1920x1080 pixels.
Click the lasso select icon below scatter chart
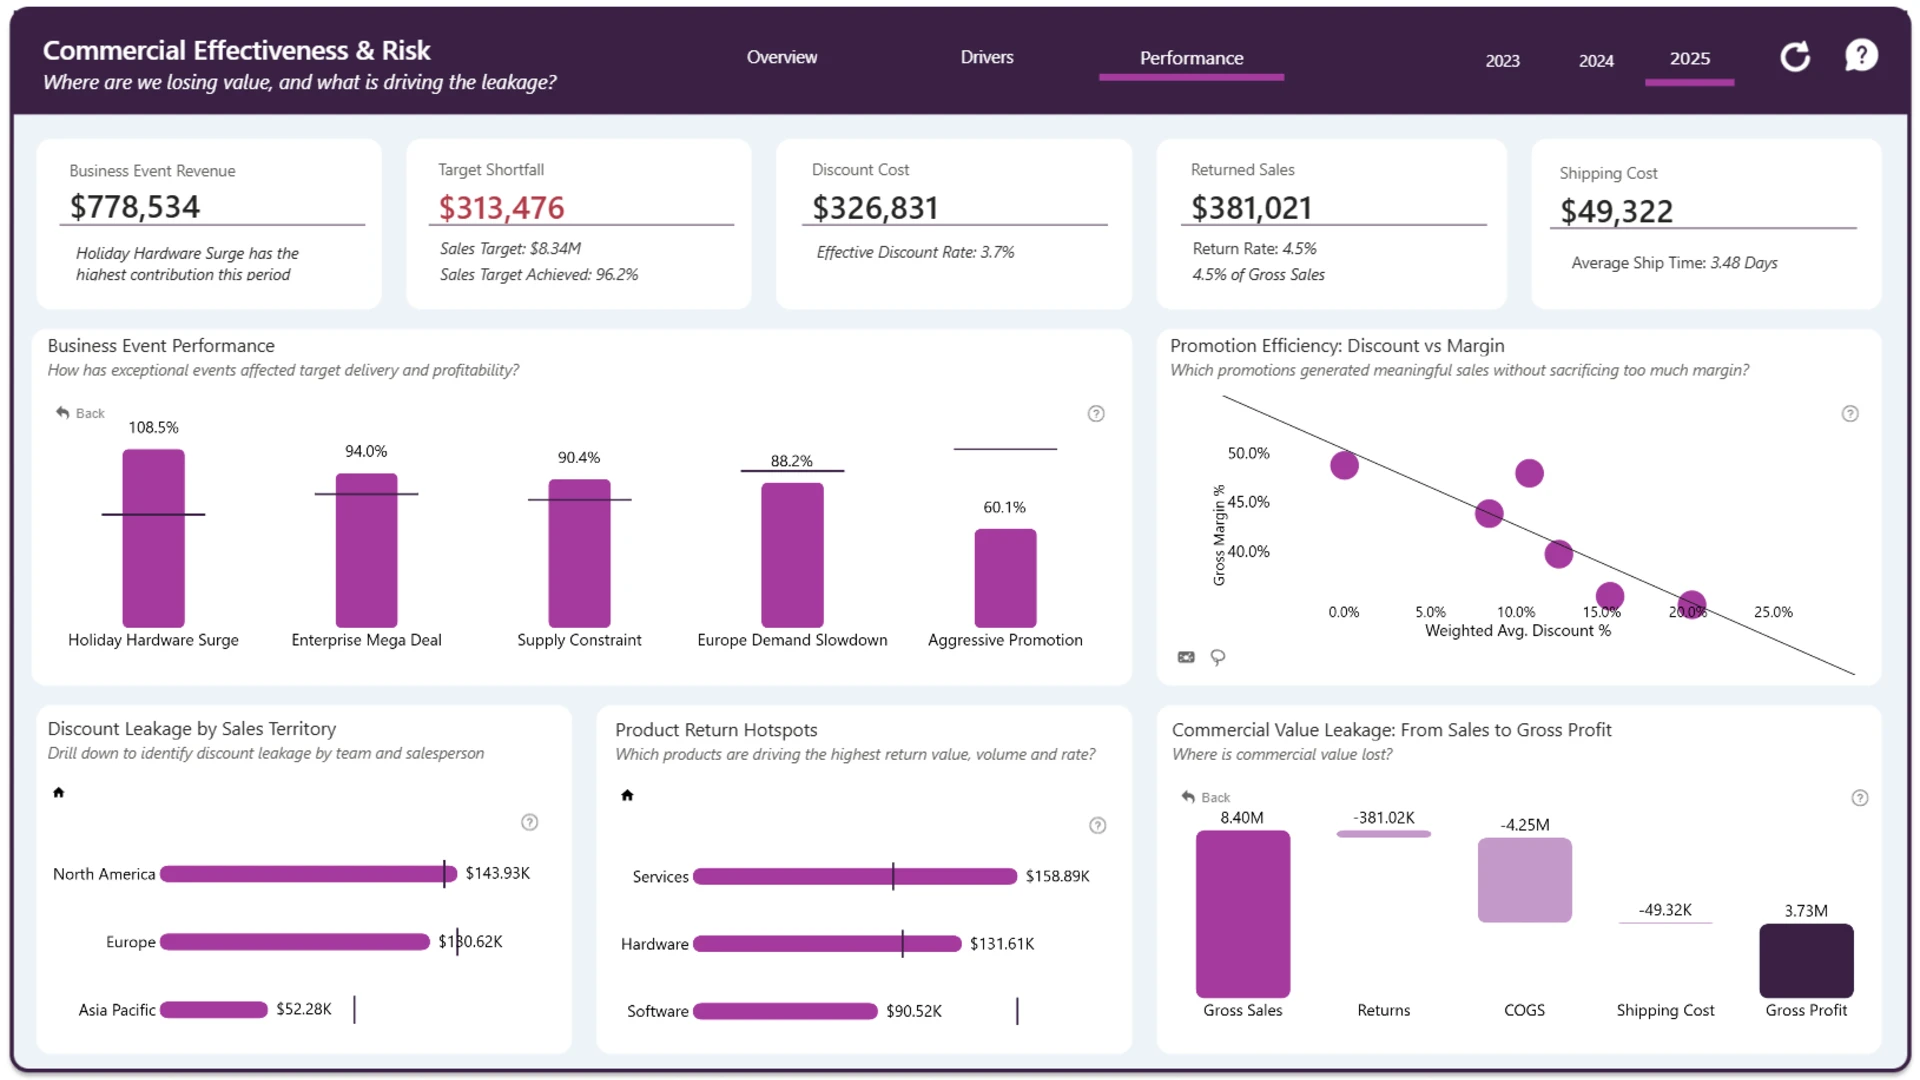pyautogui.click(x=1217, y=657)
